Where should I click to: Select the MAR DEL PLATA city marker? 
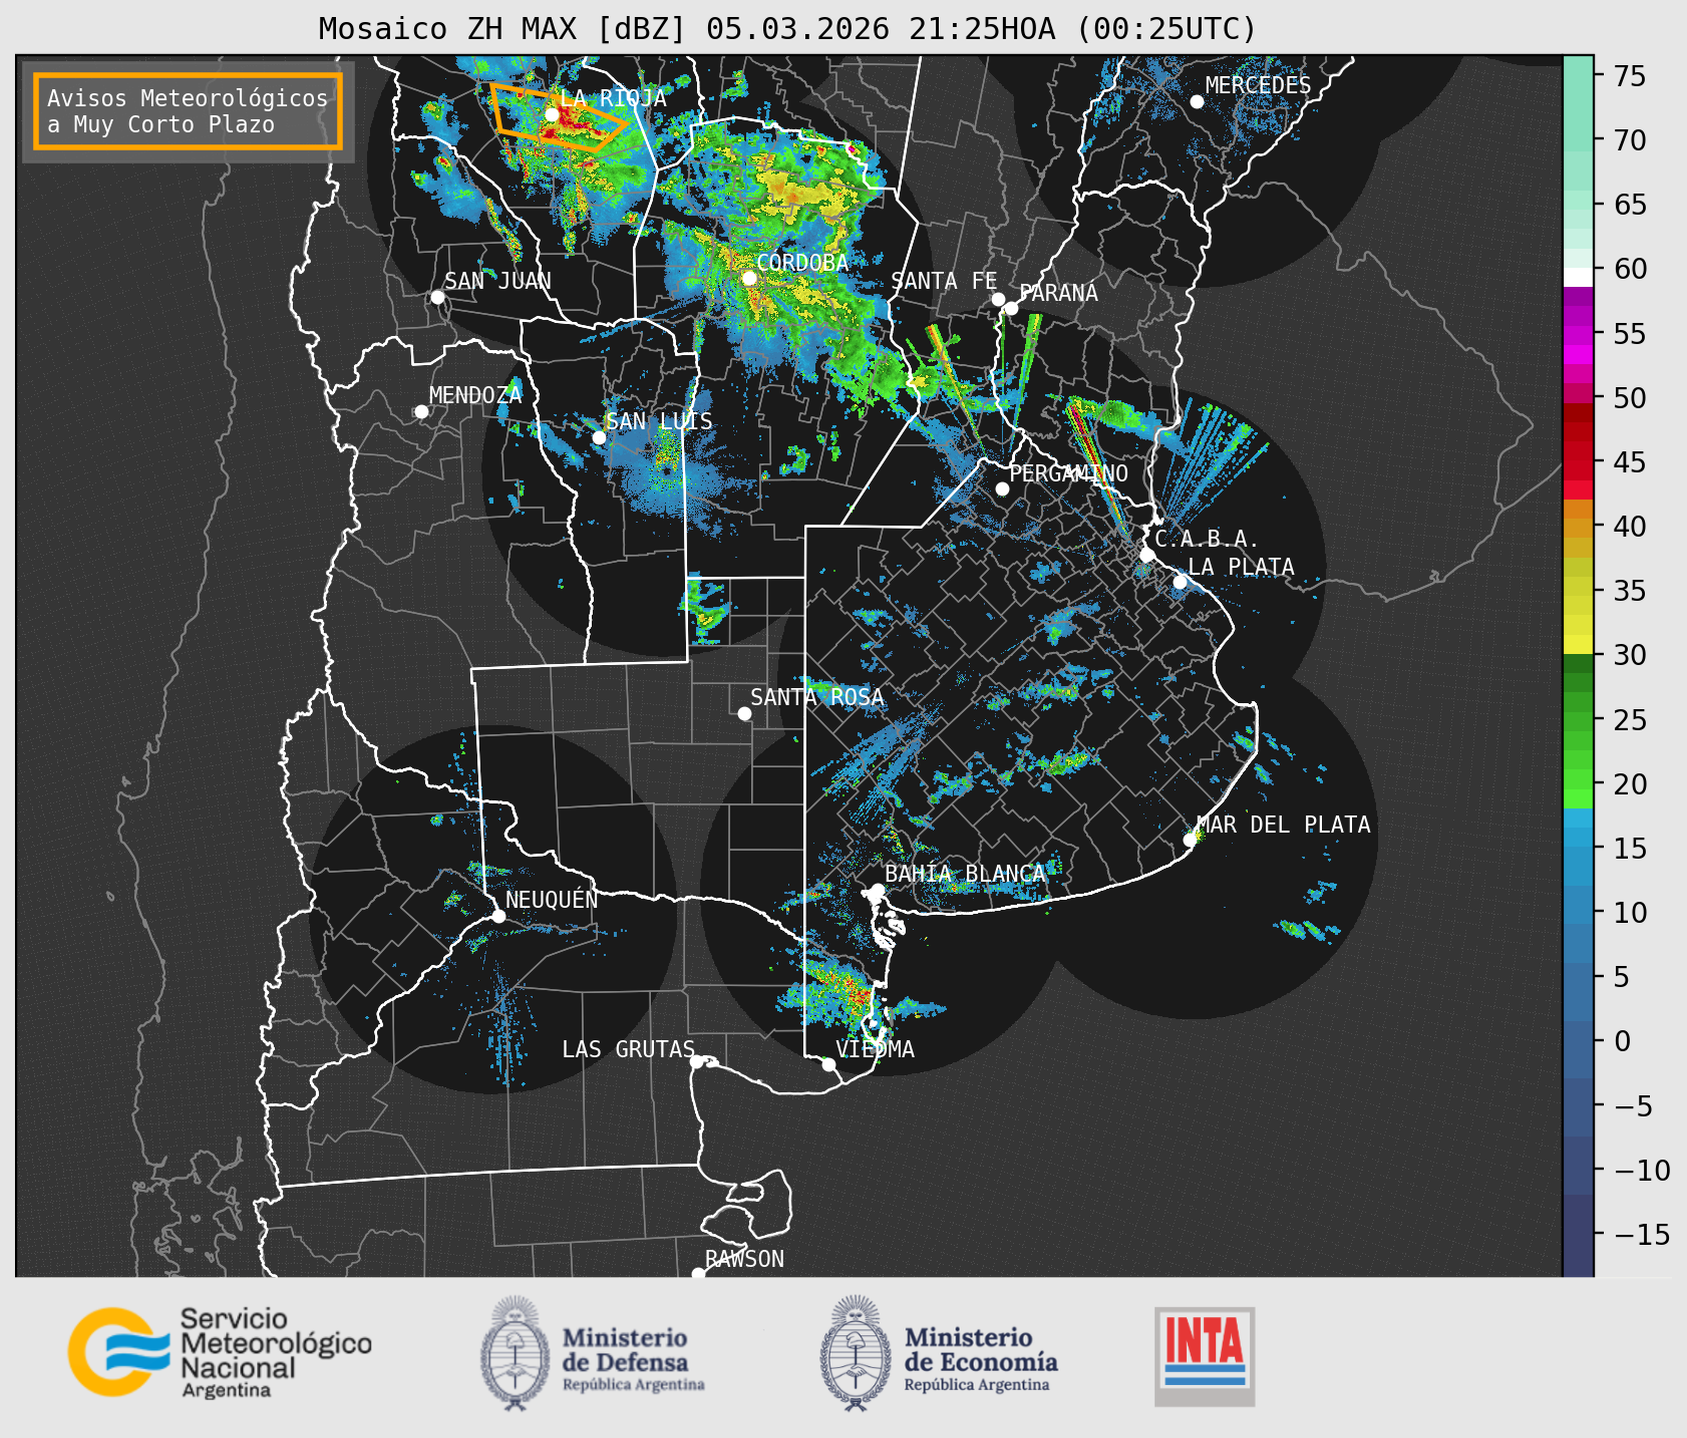1189,840
